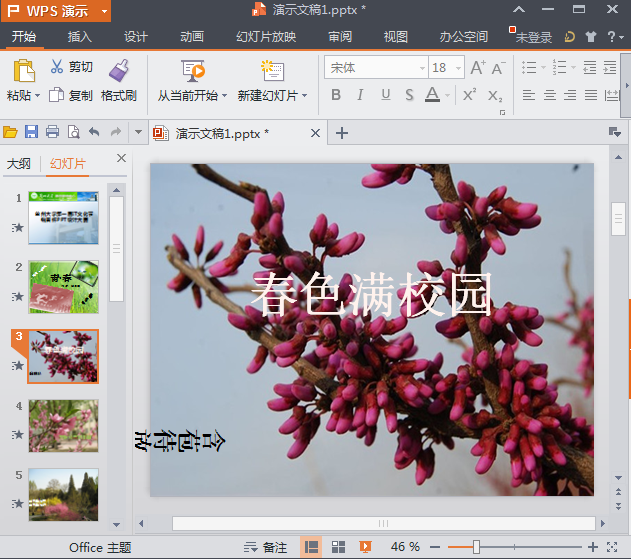Click the 备注 (Notes) button in status bar
The height and width of the screenshot is (559, 631).
[x=266, y=547]
